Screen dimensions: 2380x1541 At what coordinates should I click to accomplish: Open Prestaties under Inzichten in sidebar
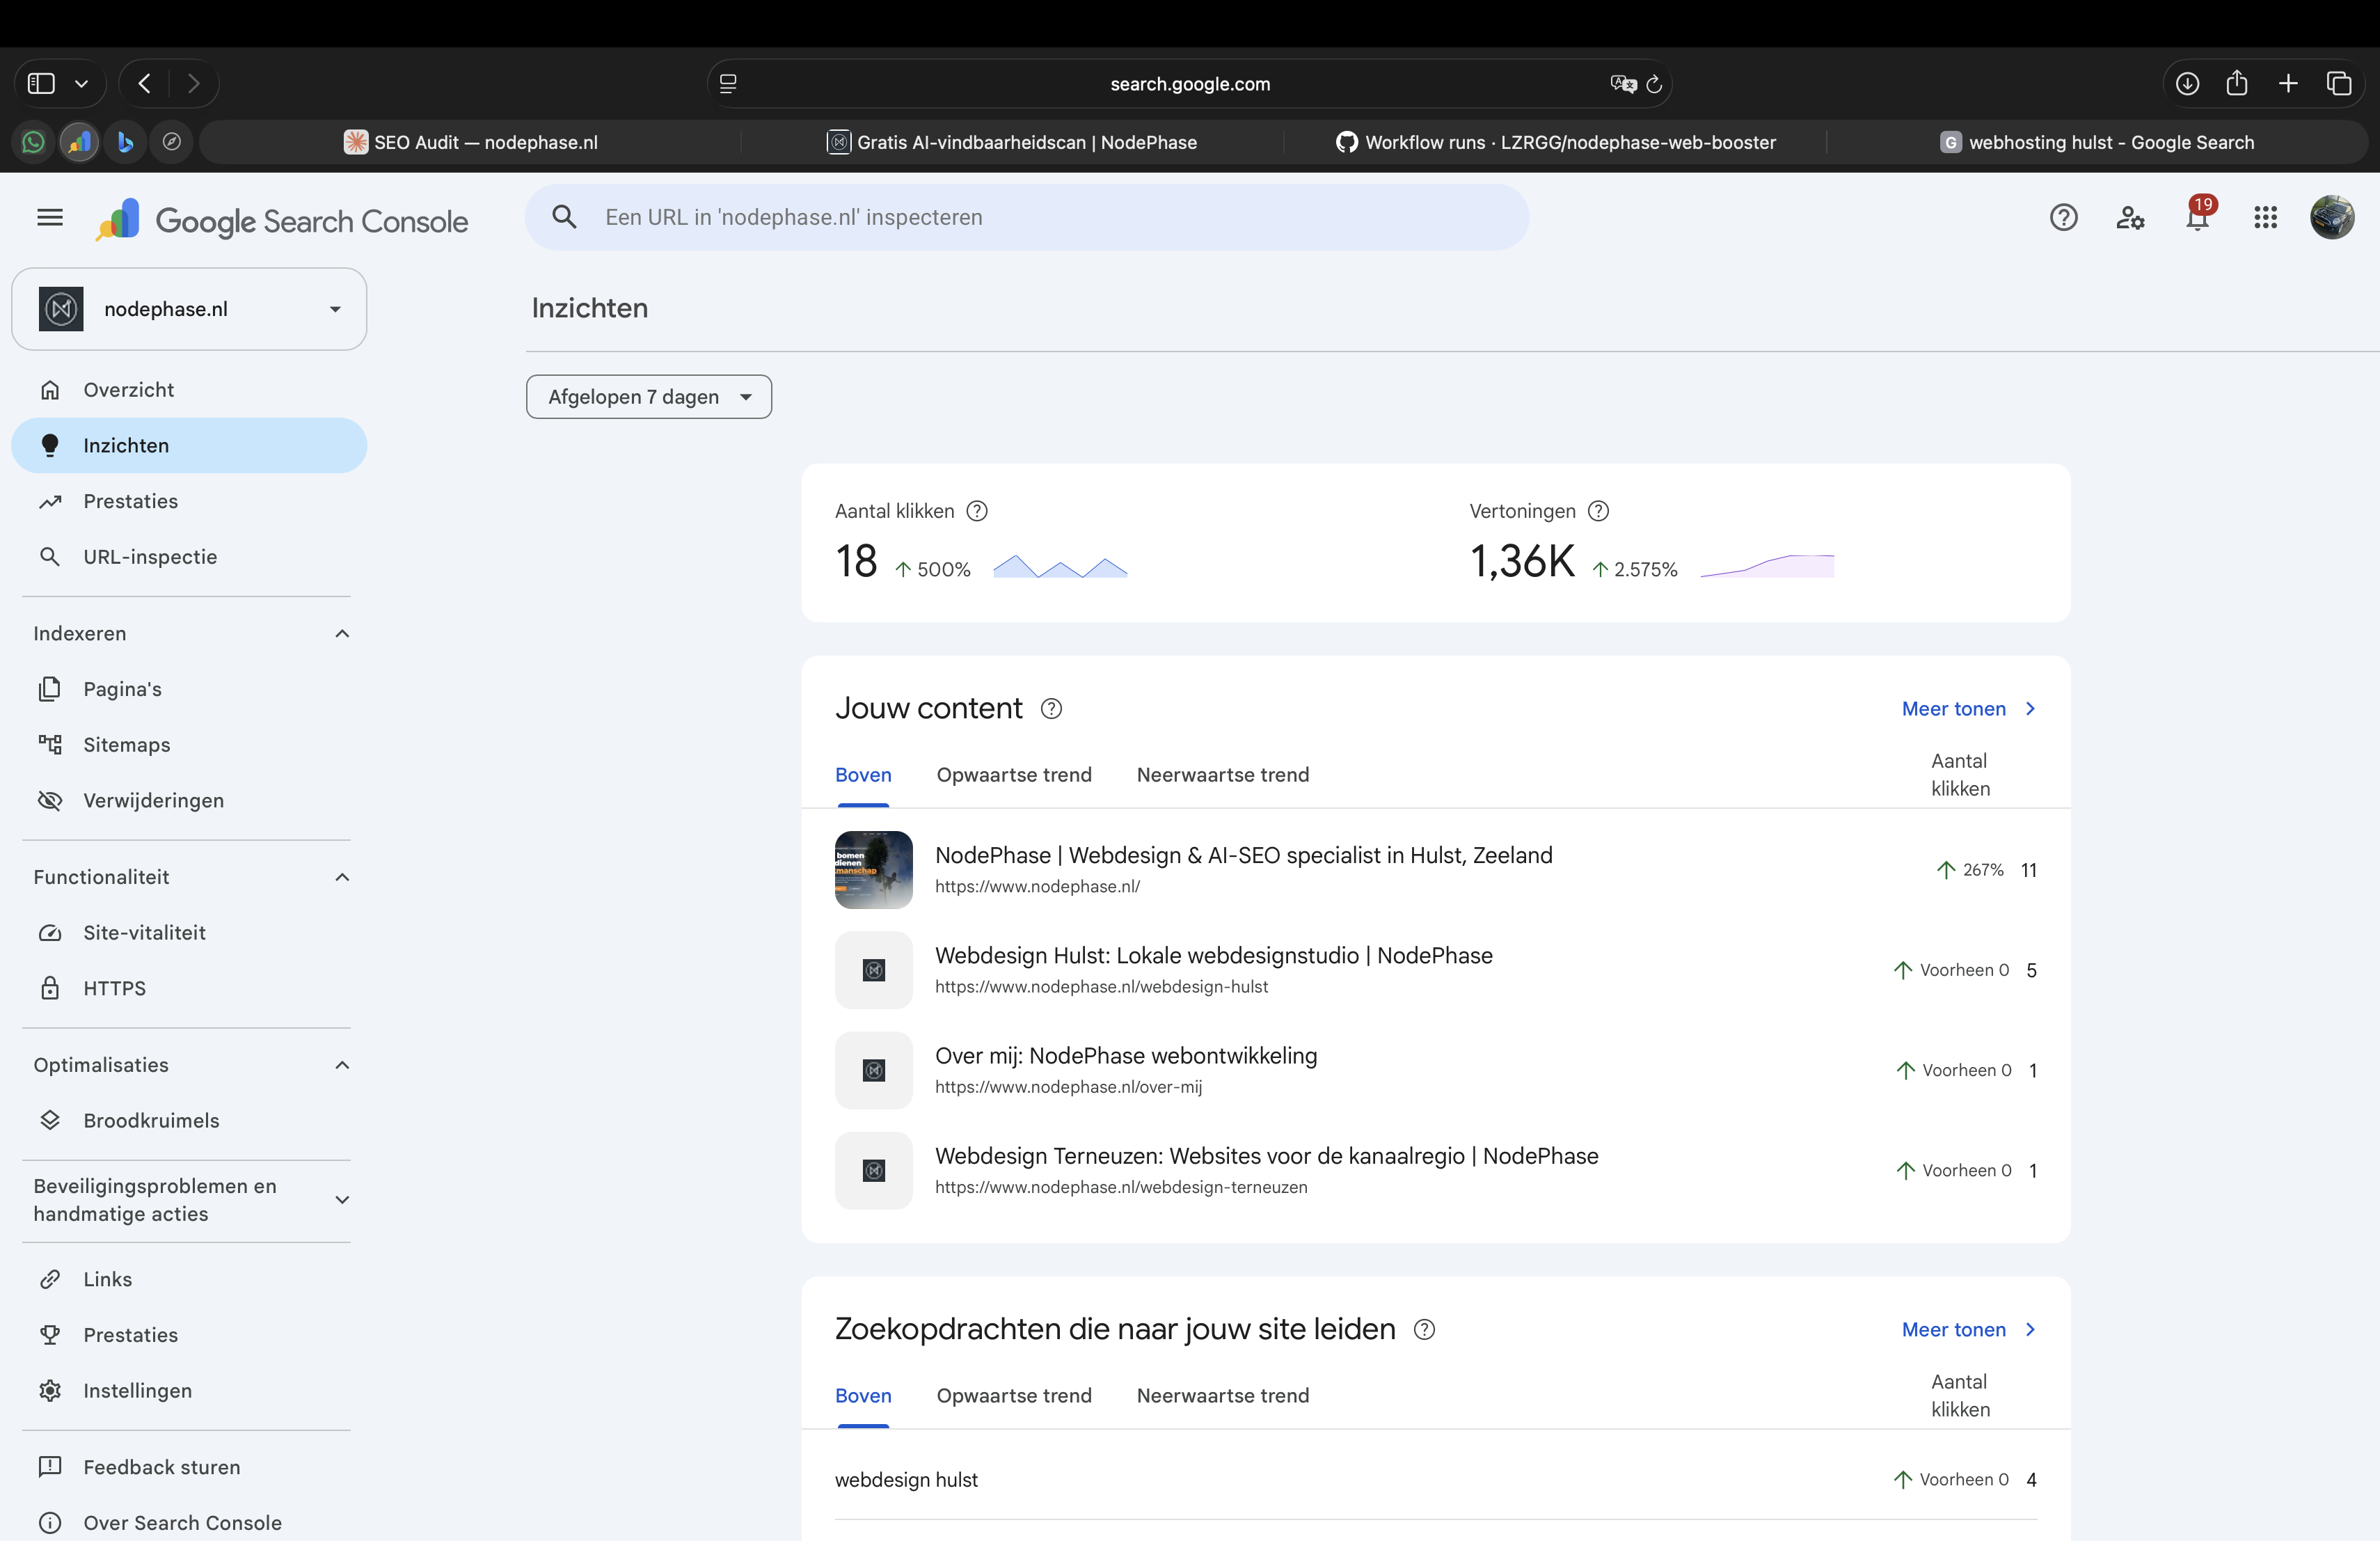click(x=189, y=501)
